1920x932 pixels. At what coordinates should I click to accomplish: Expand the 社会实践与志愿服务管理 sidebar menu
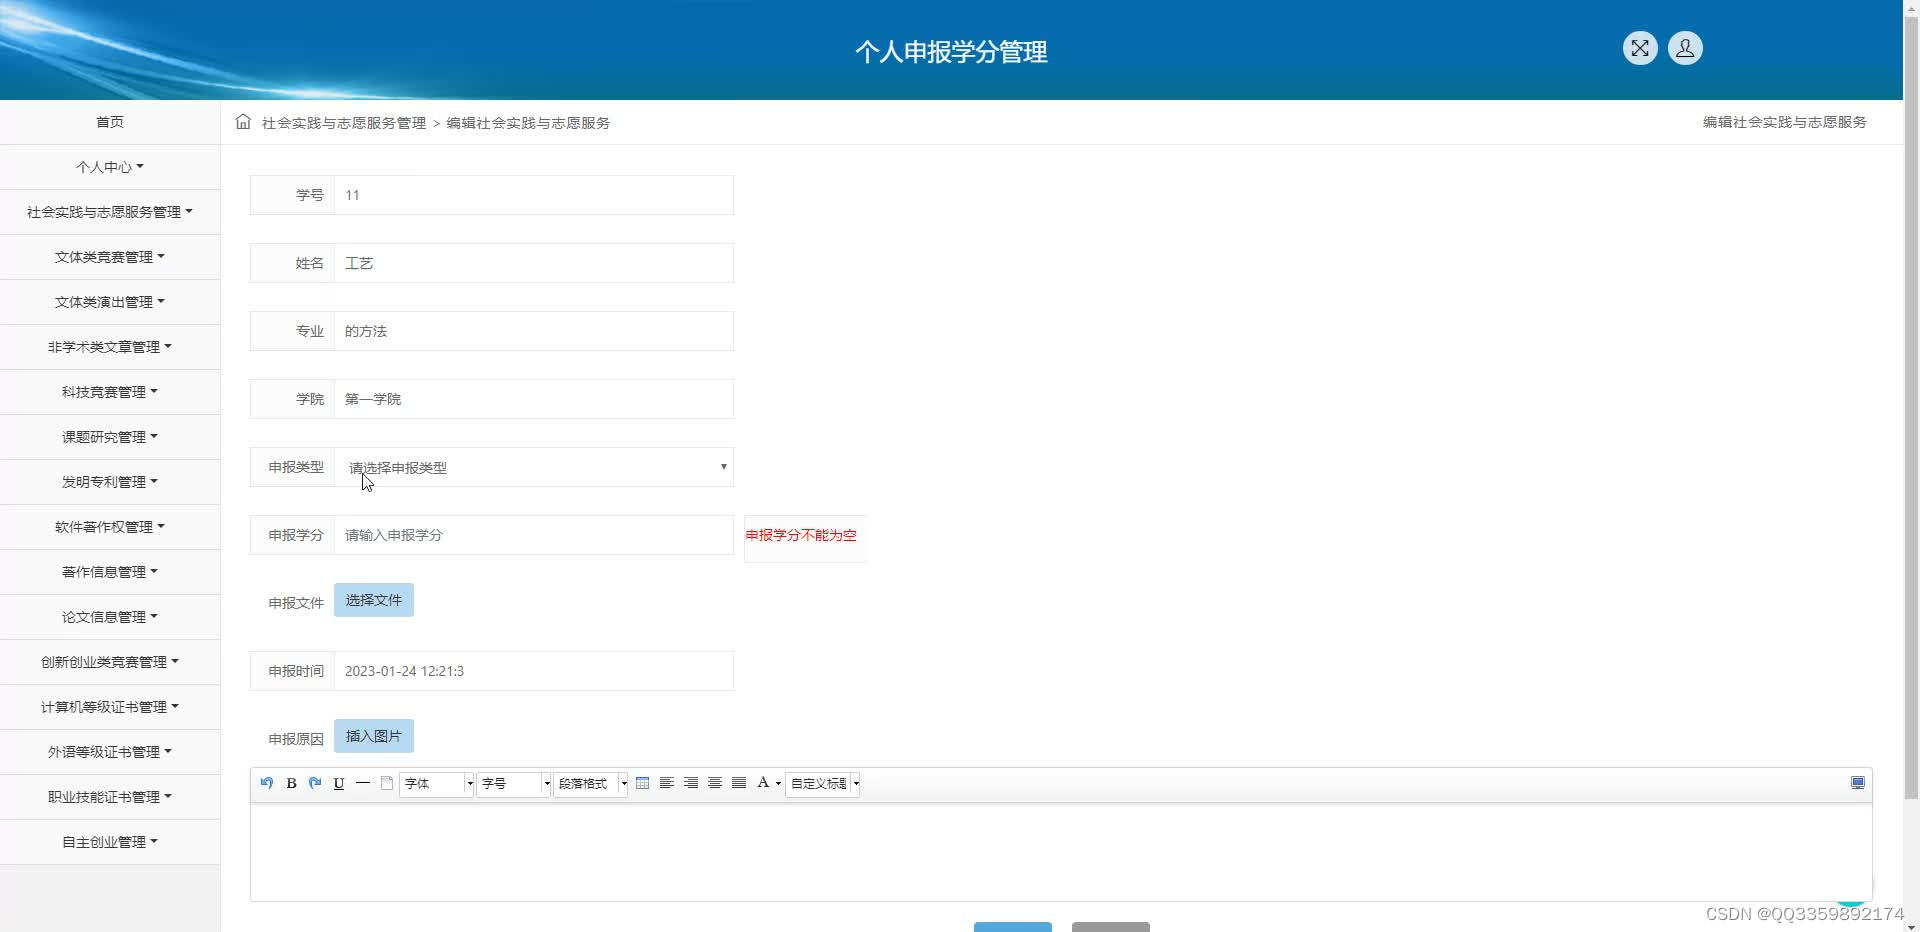point(110,212)
